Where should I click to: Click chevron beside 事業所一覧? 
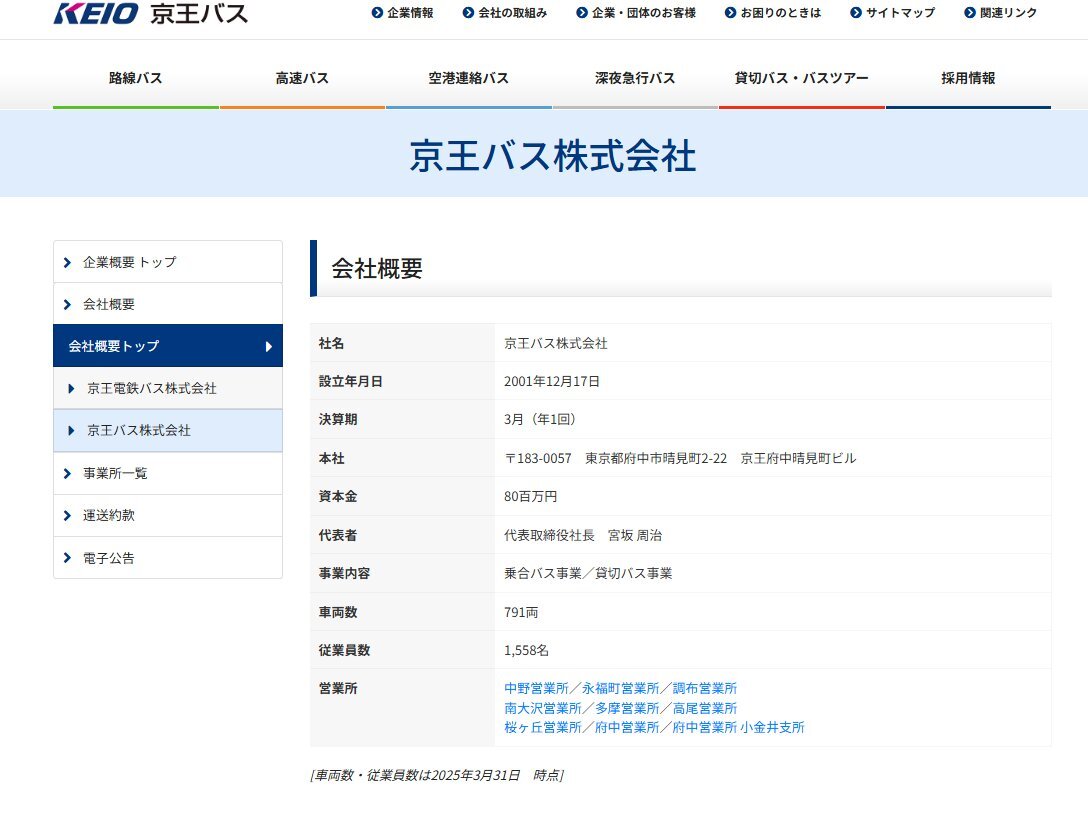67,473
